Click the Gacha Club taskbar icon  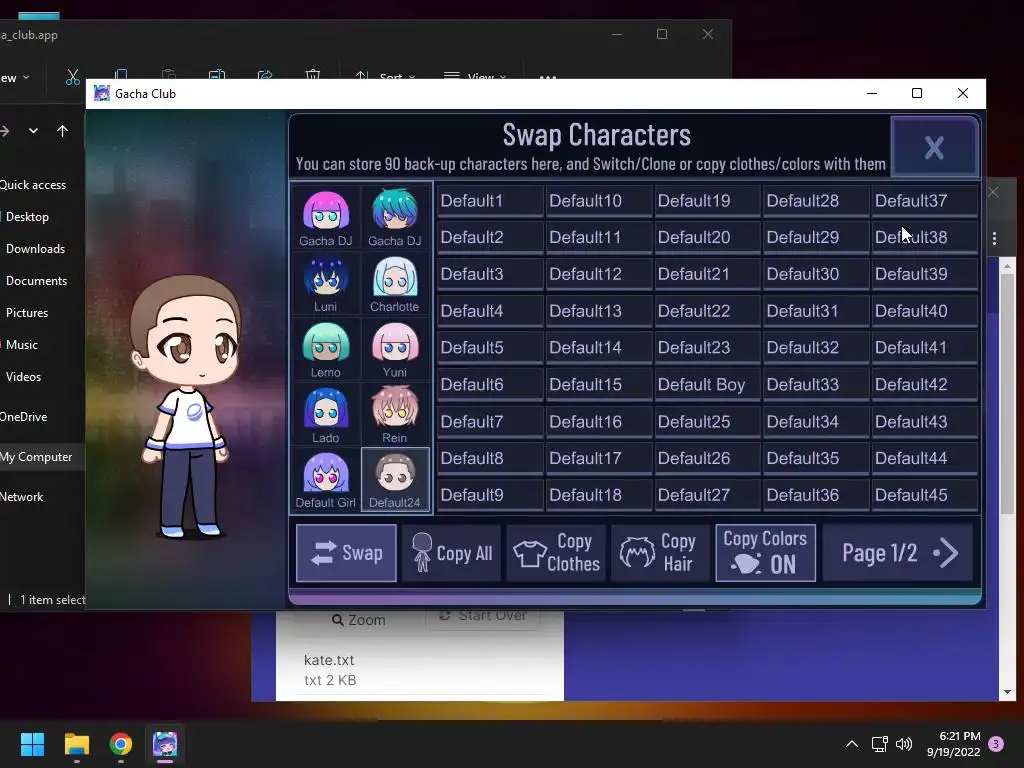(165, 744)
